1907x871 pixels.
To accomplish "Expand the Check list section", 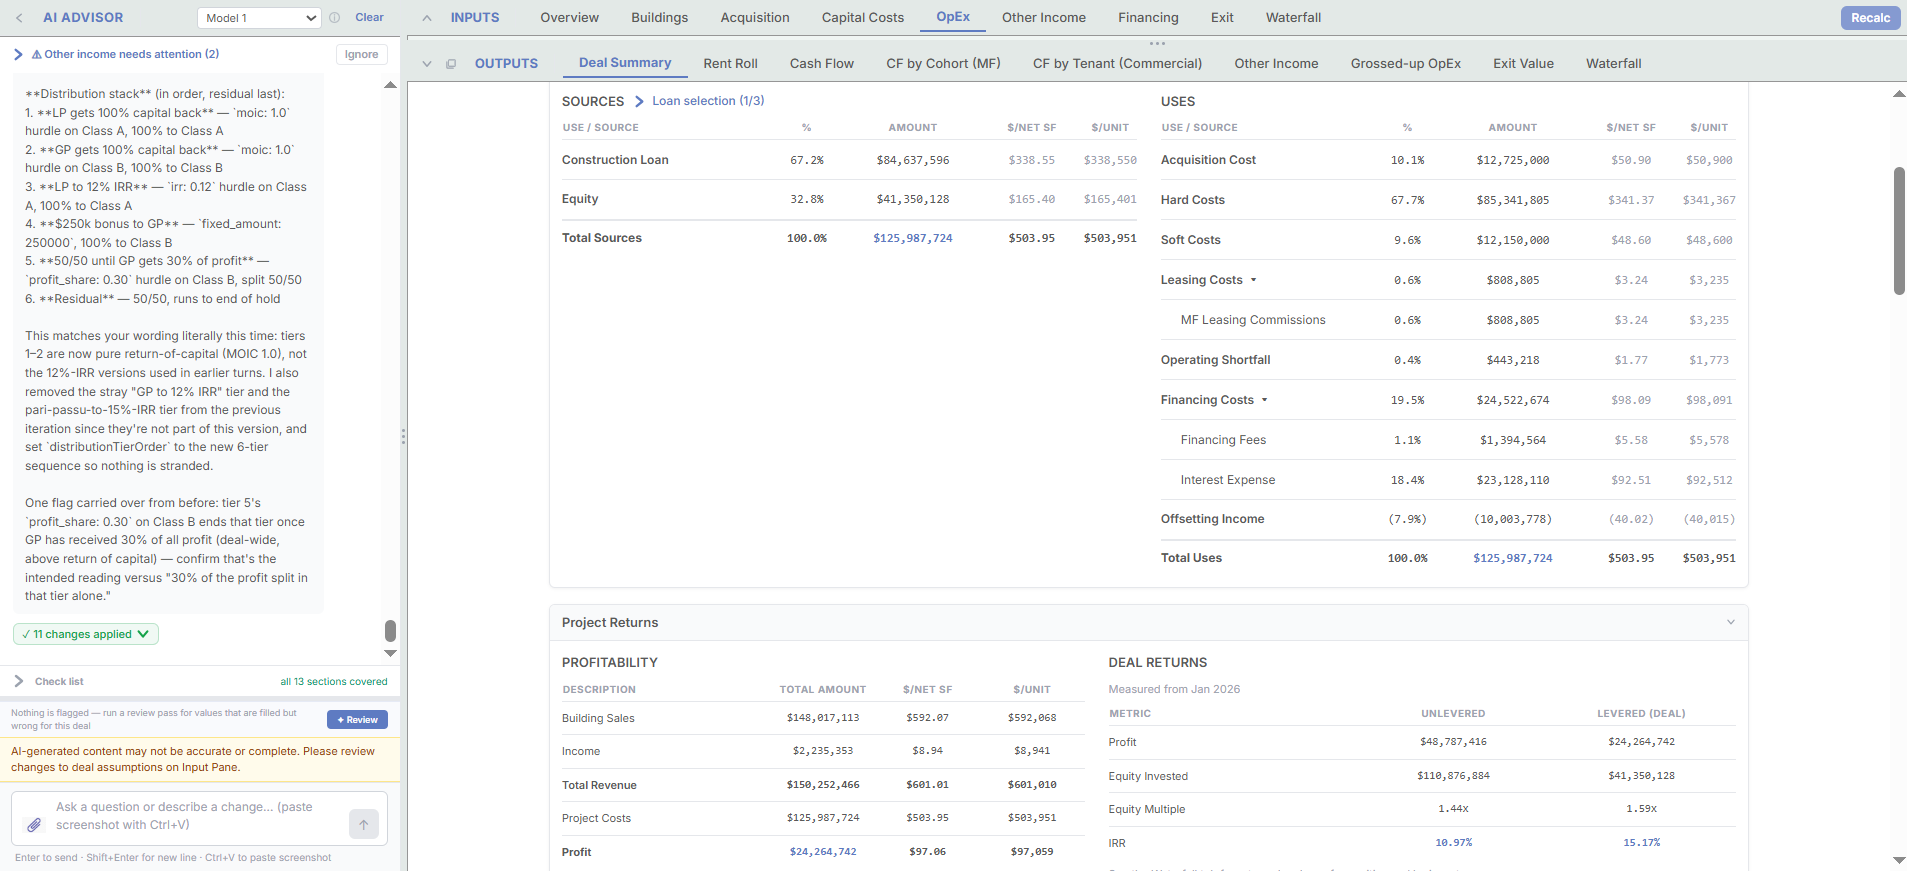I will click(19, 681).
